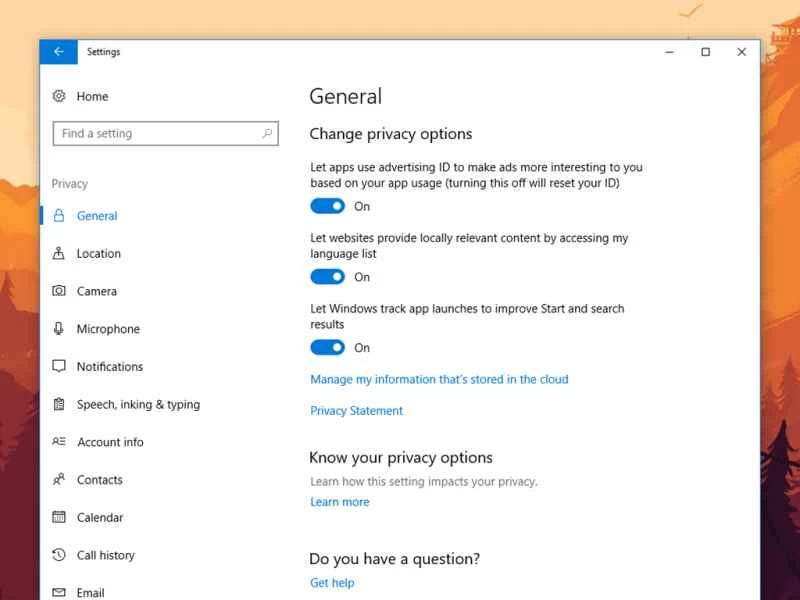Select the Email icon at bottom
Viewport: 800px width, 600px height.
coord(58,590)
